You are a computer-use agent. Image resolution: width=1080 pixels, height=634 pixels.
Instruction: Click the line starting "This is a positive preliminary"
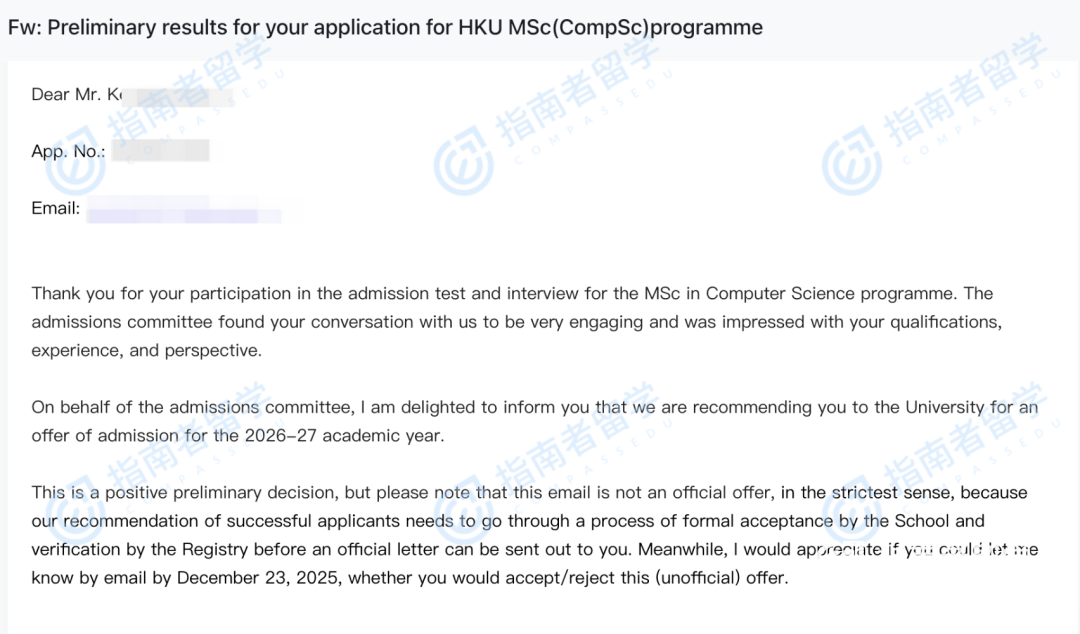180,493
